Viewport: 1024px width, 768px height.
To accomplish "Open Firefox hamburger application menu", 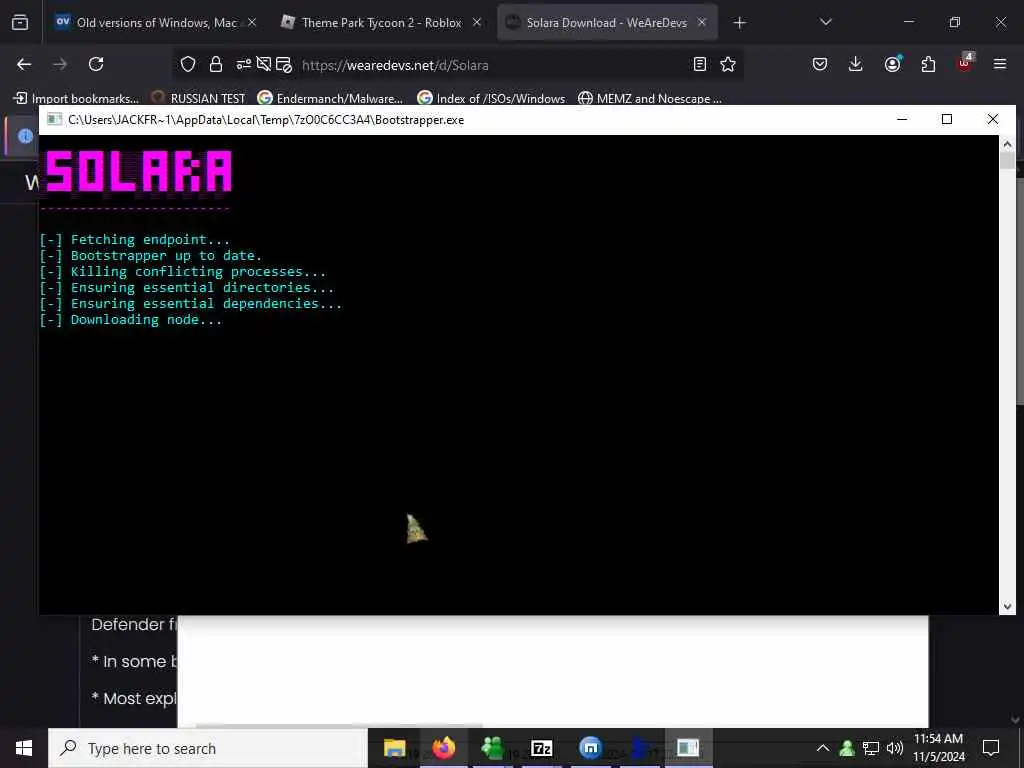I will coord(1000,64).
